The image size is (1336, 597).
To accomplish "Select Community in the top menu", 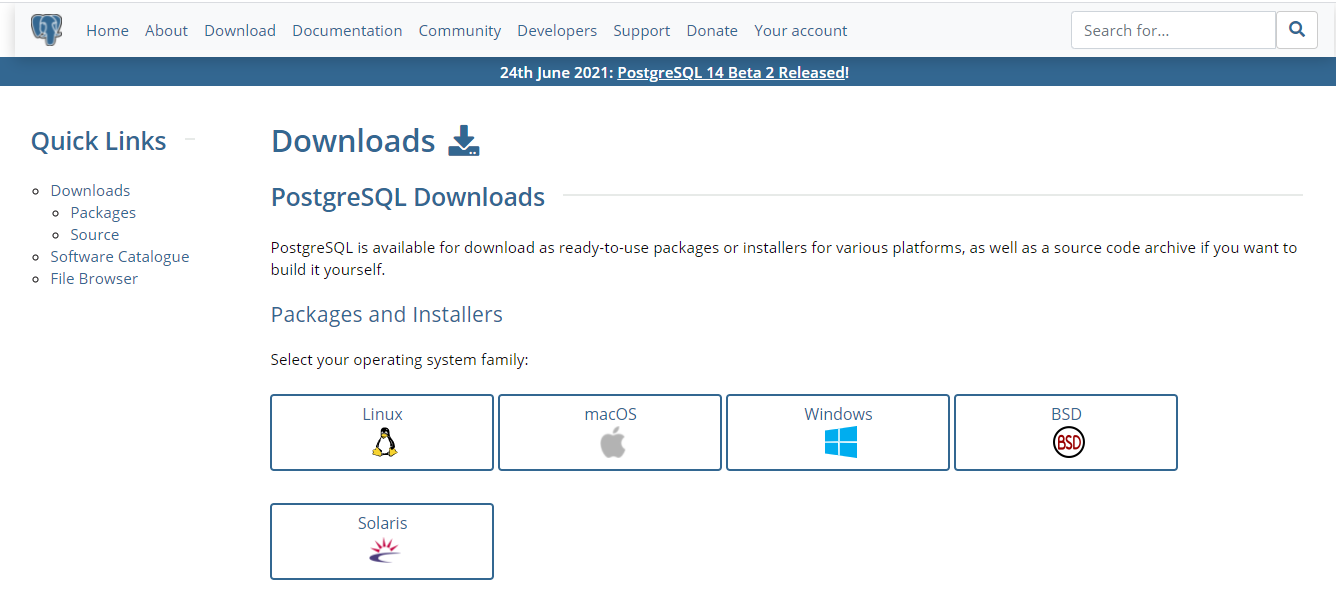I will coord(460,31).
